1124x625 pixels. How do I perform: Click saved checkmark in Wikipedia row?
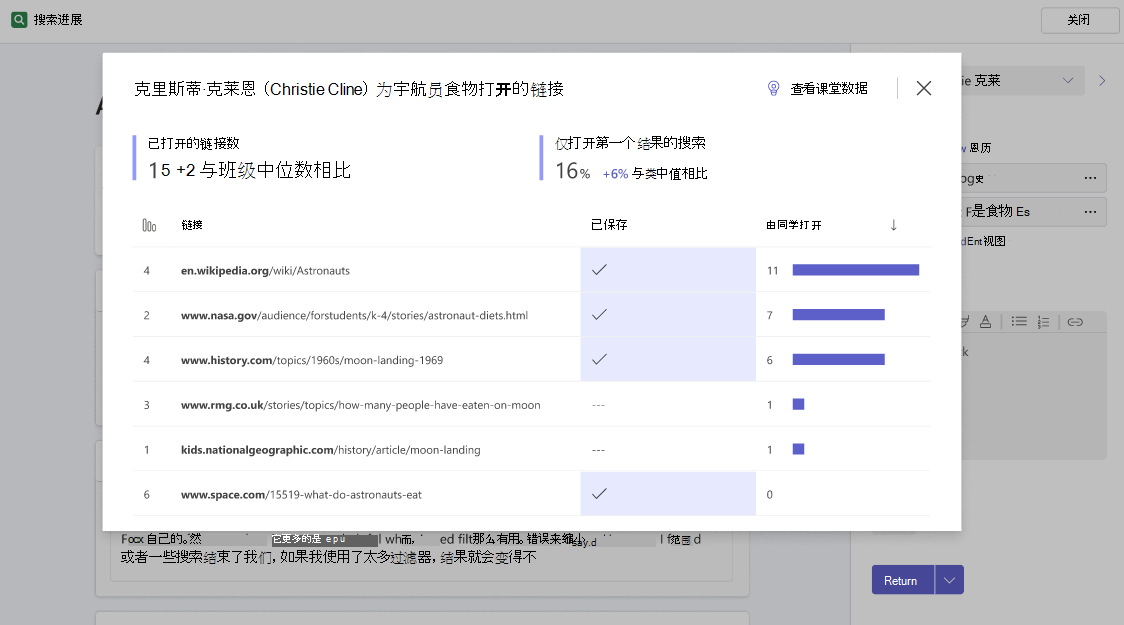point(599,269)
